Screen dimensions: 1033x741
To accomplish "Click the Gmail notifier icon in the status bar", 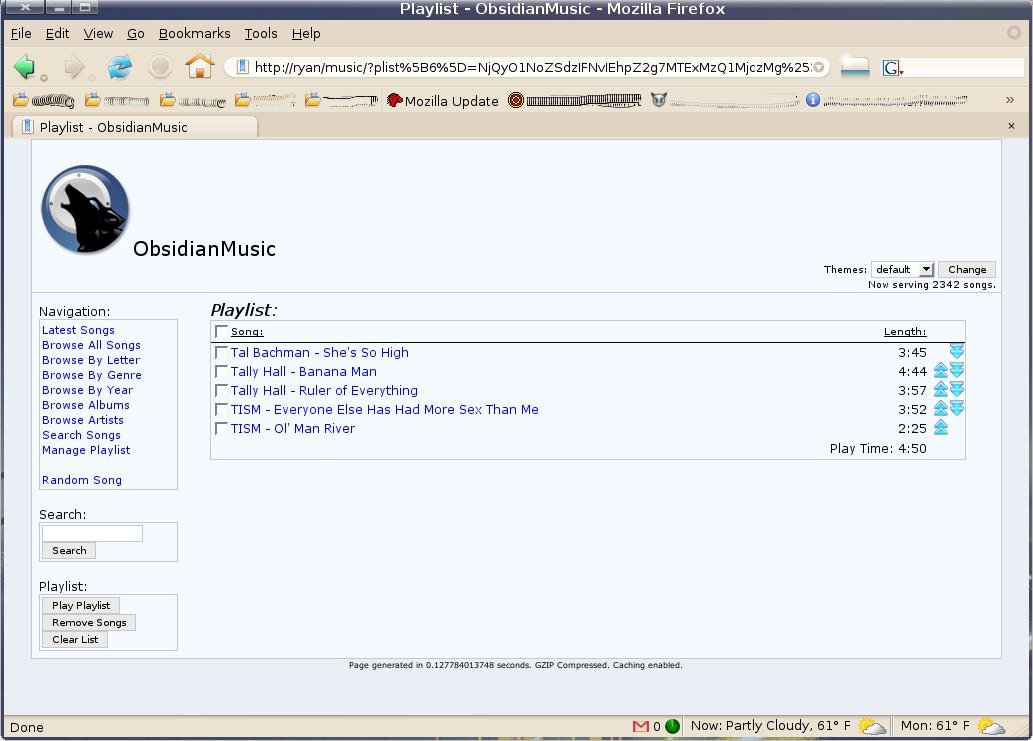I will pos(640,726).
